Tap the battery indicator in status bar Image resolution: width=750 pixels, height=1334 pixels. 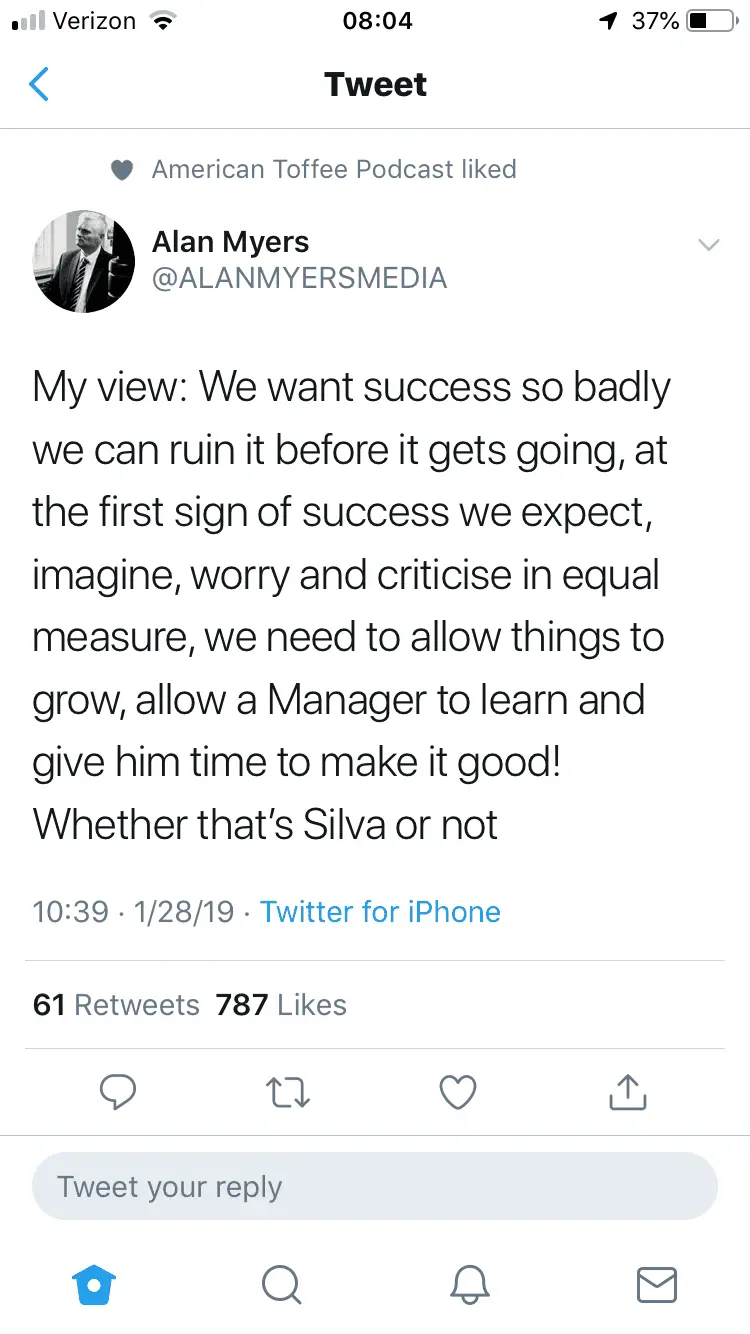pyautogui.click(x=711, y=21)
